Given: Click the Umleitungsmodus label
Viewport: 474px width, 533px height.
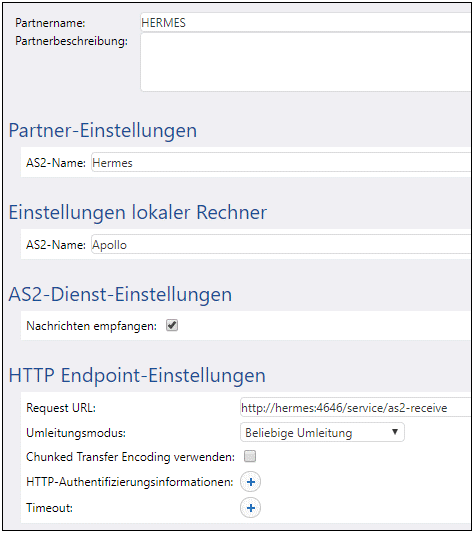Looking at the screenshot, I should point(76,433).
